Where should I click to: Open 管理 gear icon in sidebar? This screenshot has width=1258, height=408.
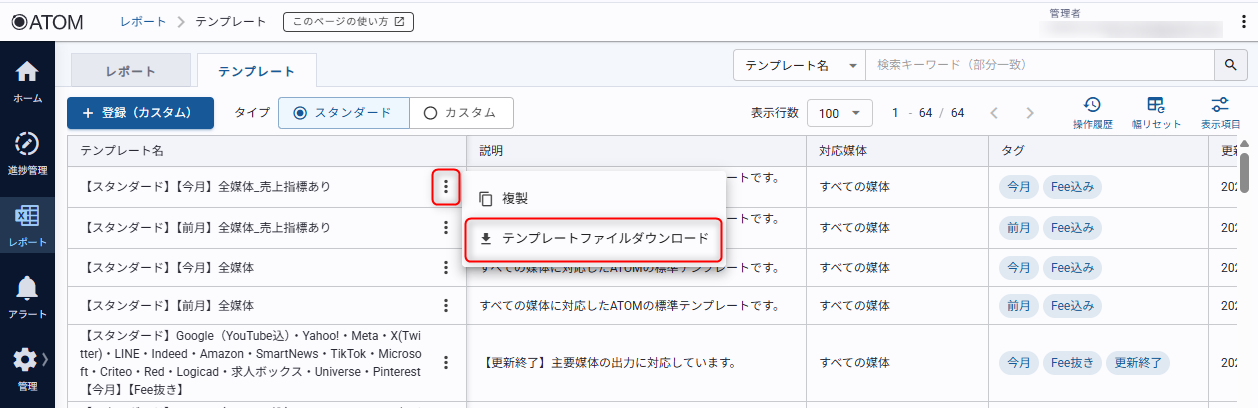(27, 368)
